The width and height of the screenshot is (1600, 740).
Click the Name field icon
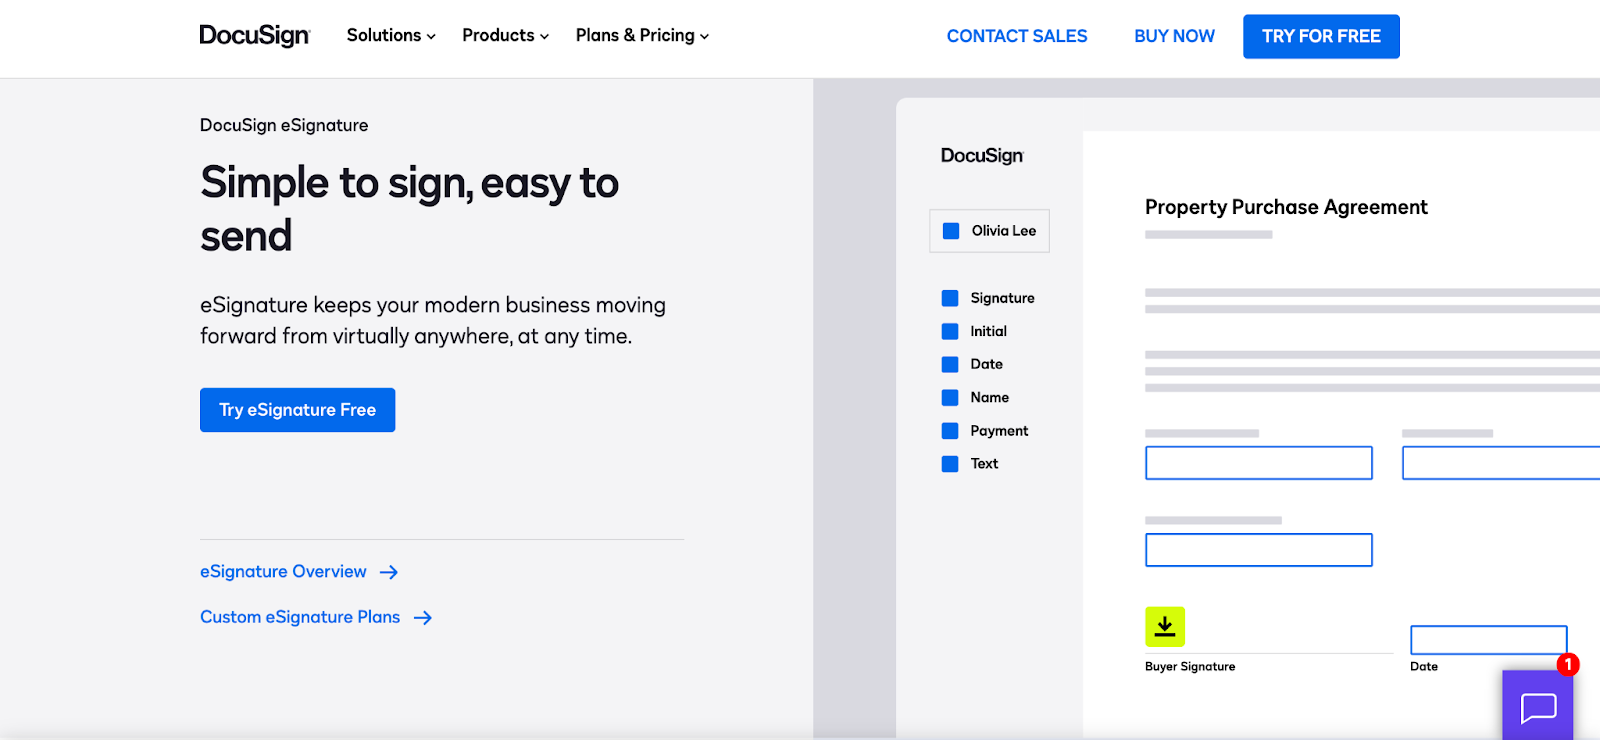tap(950, 398)
